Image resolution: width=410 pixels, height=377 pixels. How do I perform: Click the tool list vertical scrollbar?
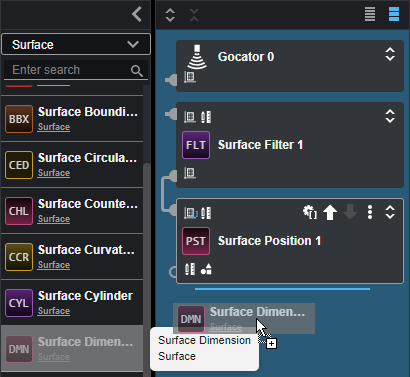(147, 267)
